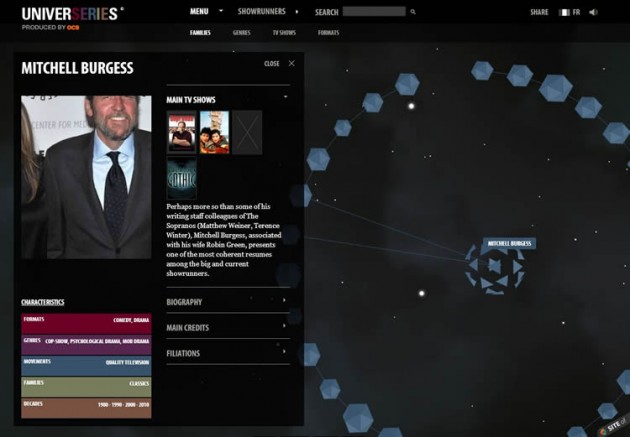
Task: Close the Mitchell Burgess panel with X
Action: click(291, 63)
